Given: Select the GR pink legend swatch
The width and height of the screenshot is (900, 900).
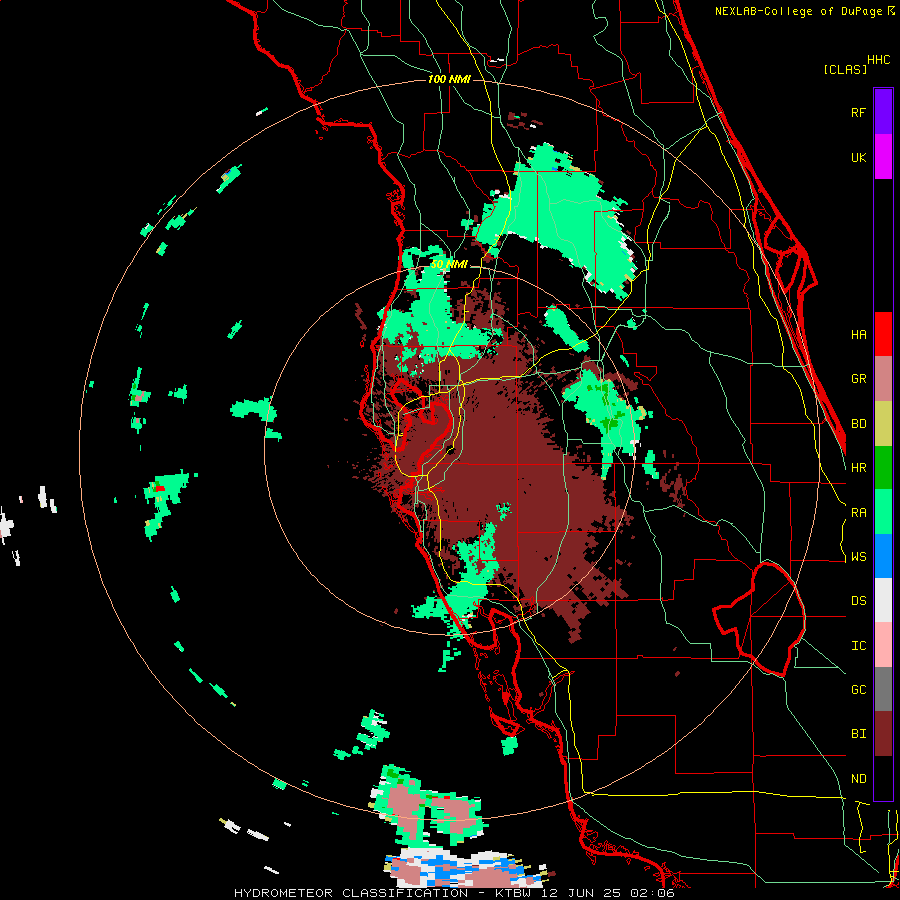Looking at the screenshot, I should (883, 379).
